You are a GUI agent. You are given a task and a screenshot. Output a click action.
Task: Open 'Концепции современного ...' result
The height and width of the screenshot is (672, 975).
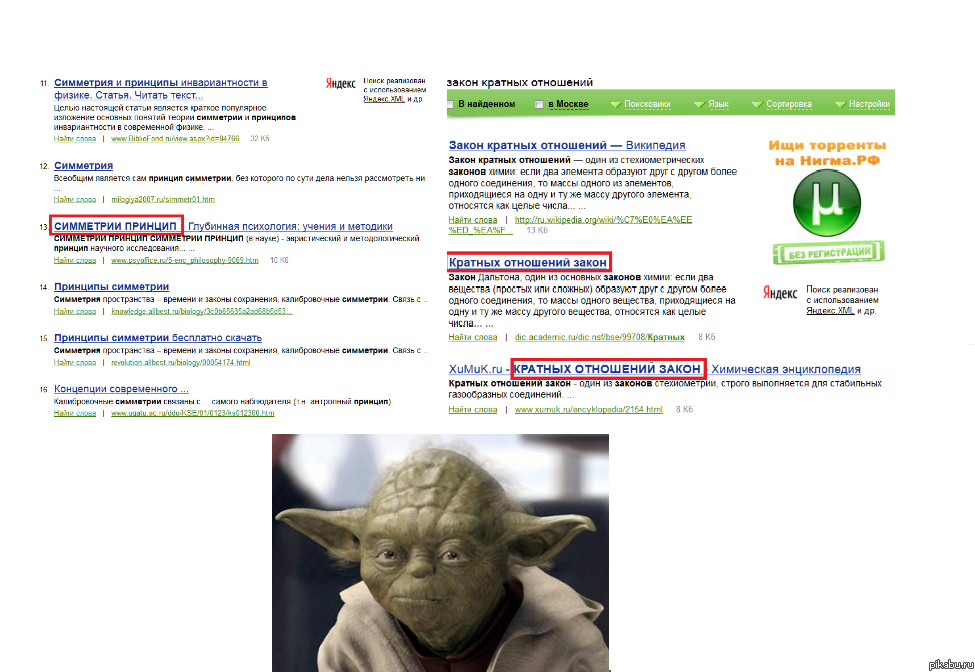(x=121, y=389)
